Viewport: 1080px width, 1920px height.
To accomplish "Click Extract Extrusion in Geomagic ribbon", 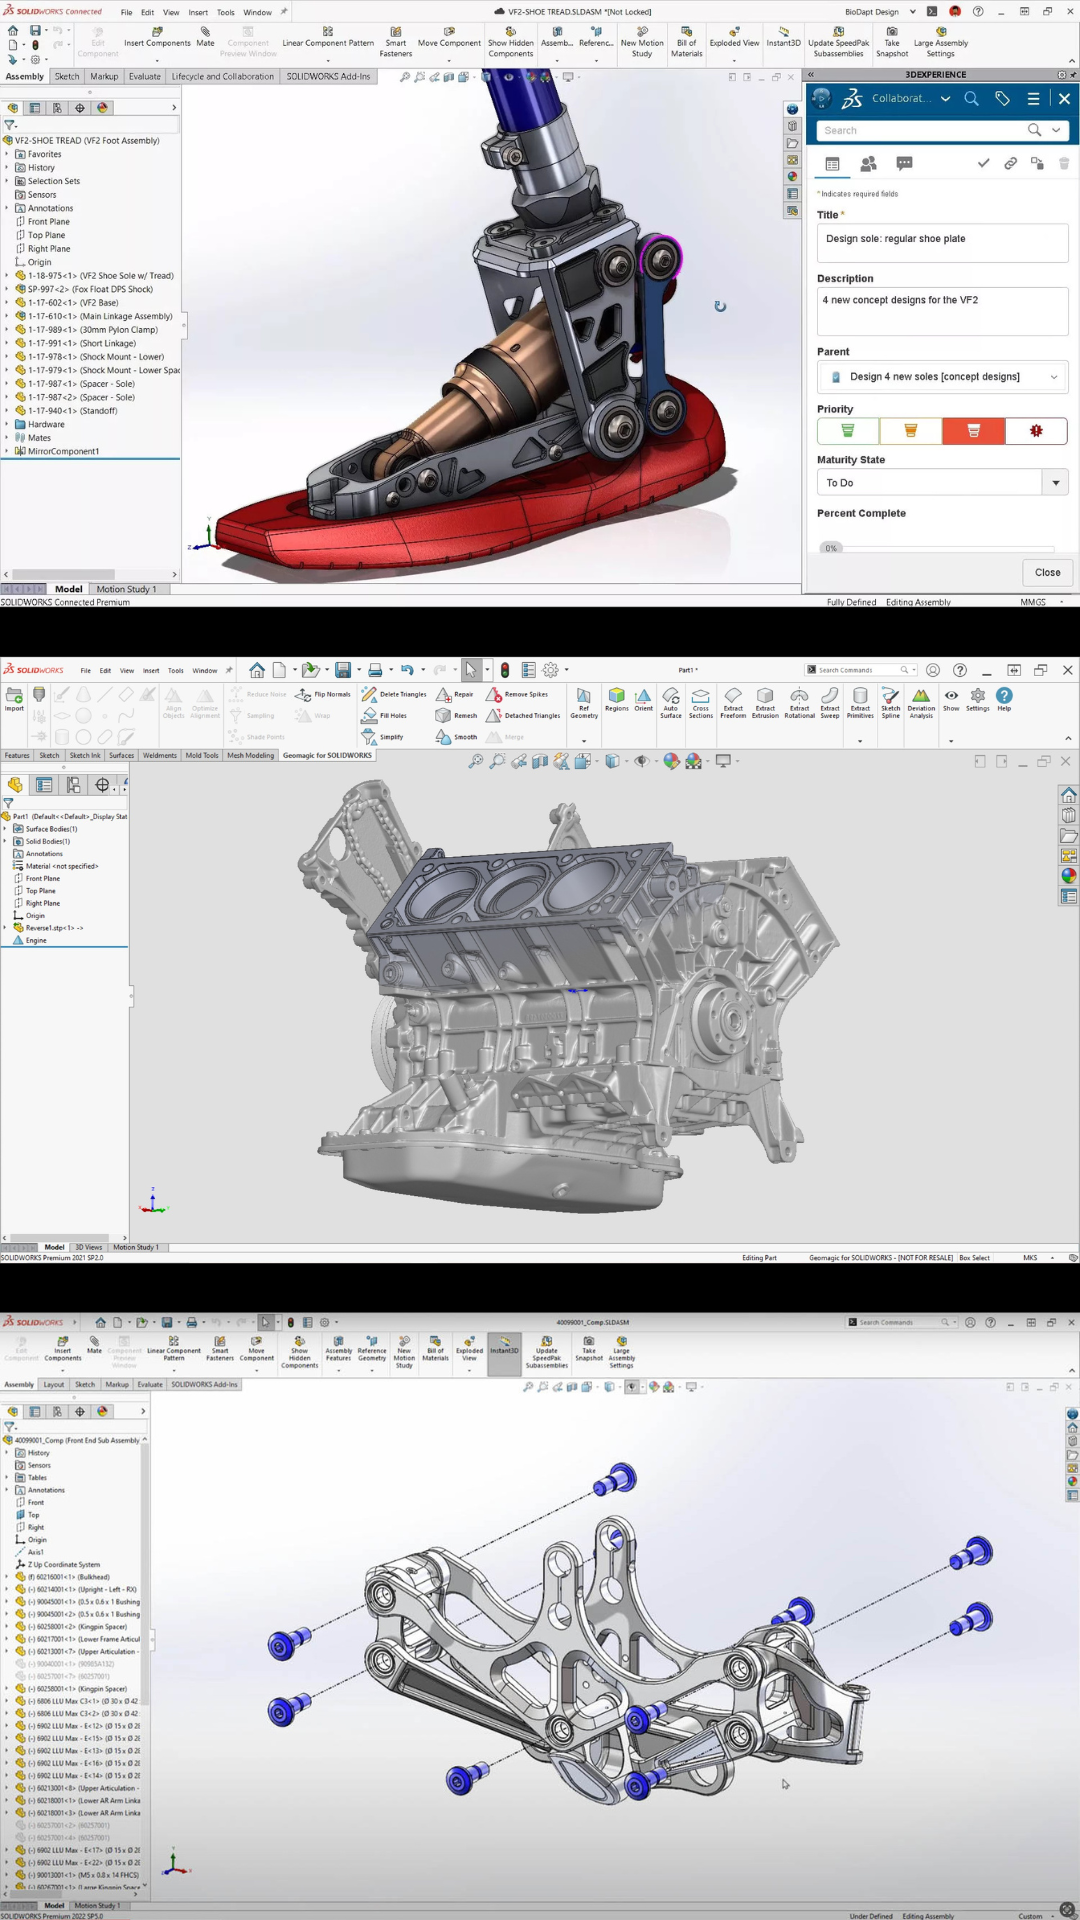I will [765, 703].
